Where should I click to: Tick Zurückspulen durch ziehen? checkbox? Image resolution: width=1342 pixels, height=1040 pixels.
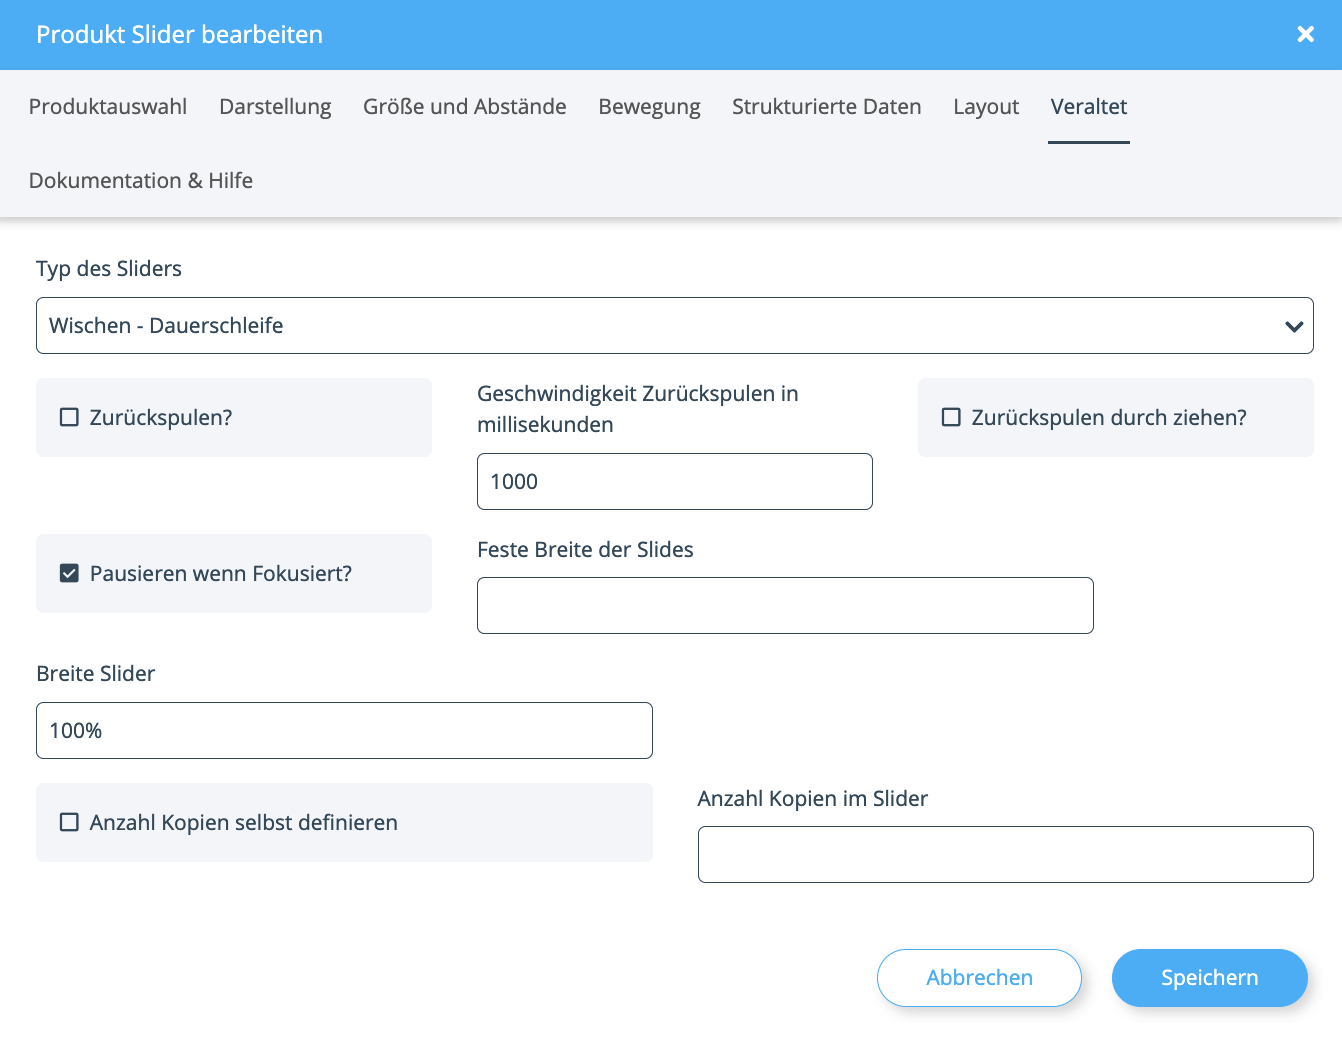click(951, 418)
